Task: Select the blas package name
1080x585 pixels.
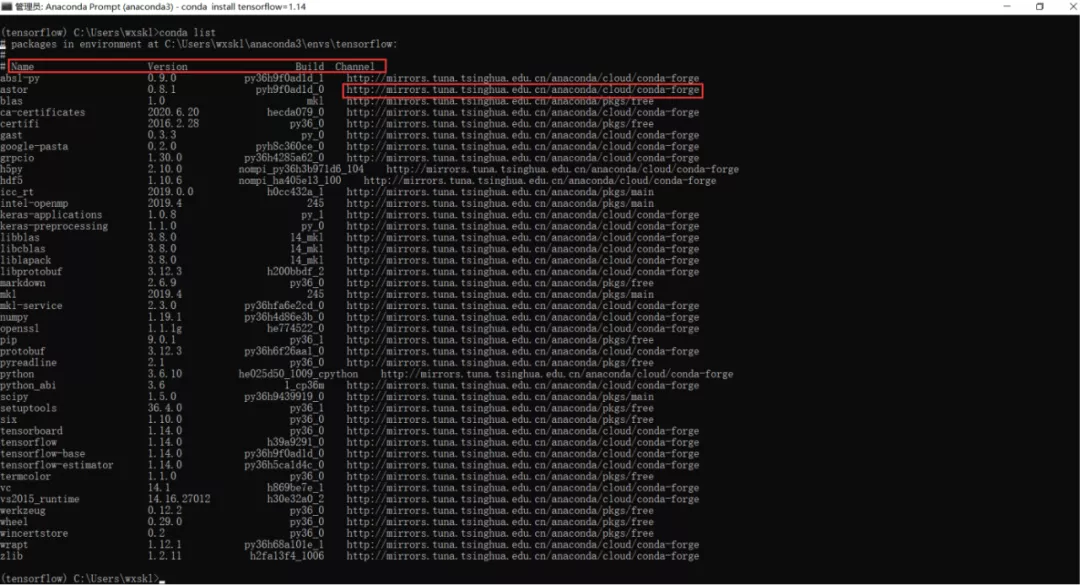Action: (11, 101)
